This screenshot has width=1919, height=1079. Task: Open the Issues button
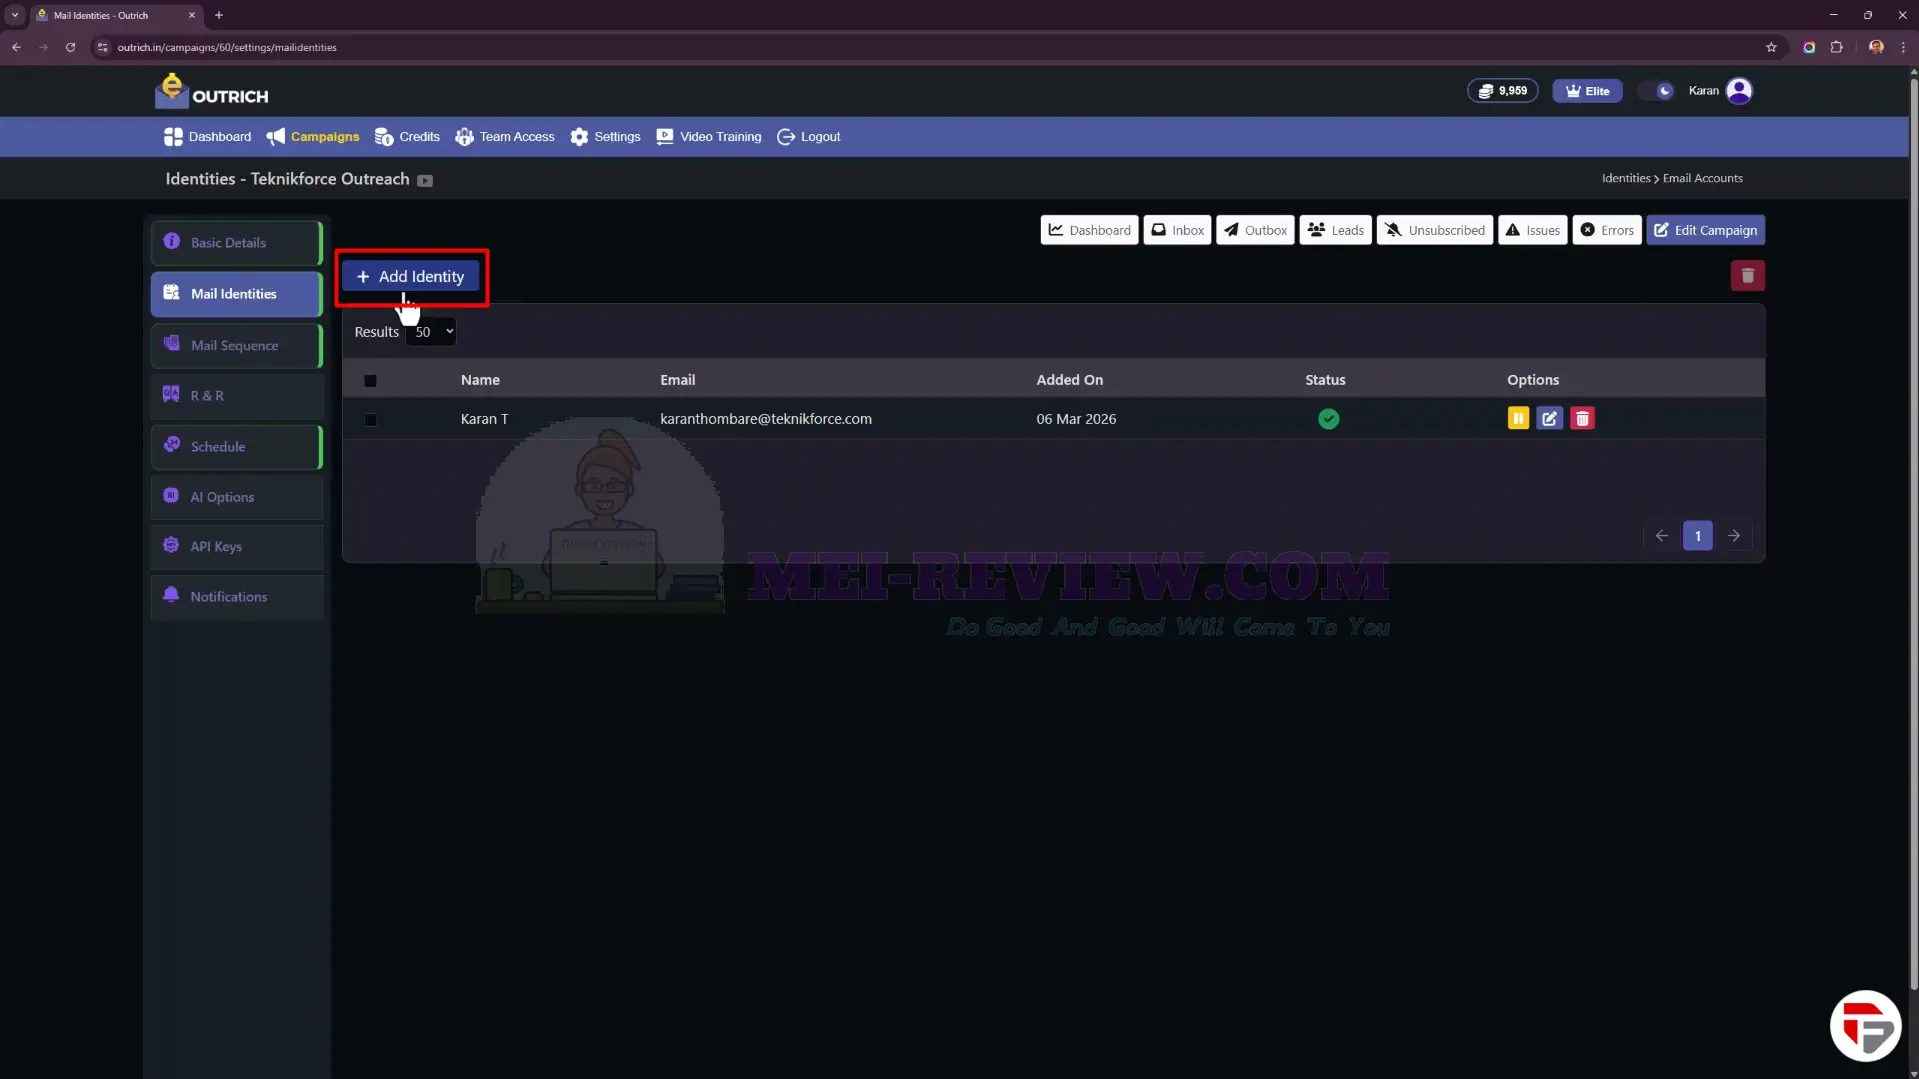point(1532,230)
